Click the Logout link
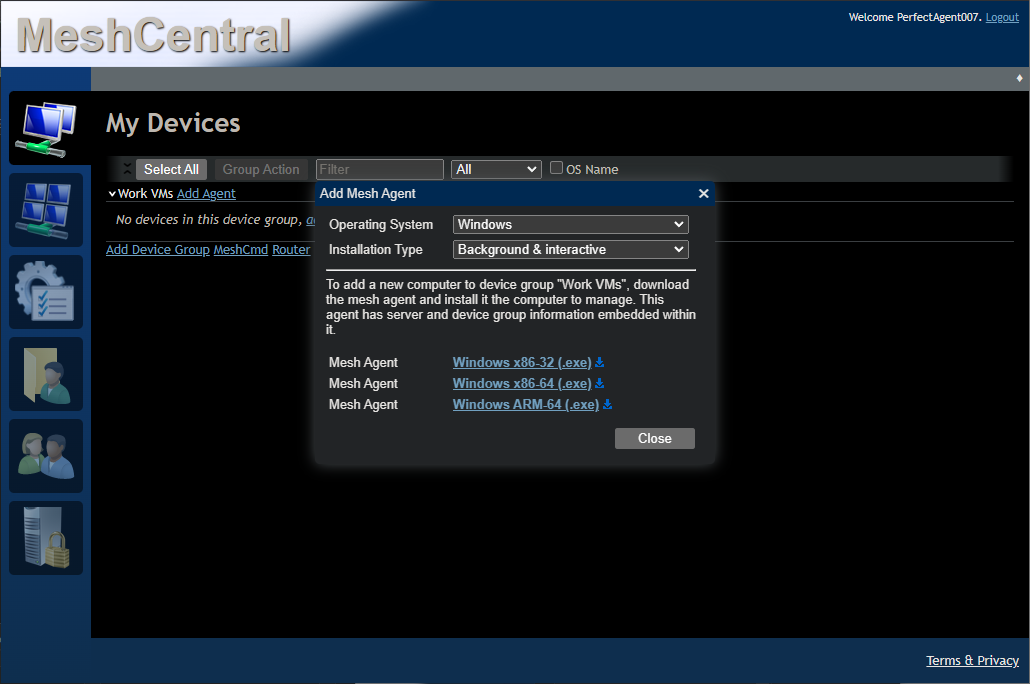The width and height of the screenshot is (1030, 684). 1002,17
